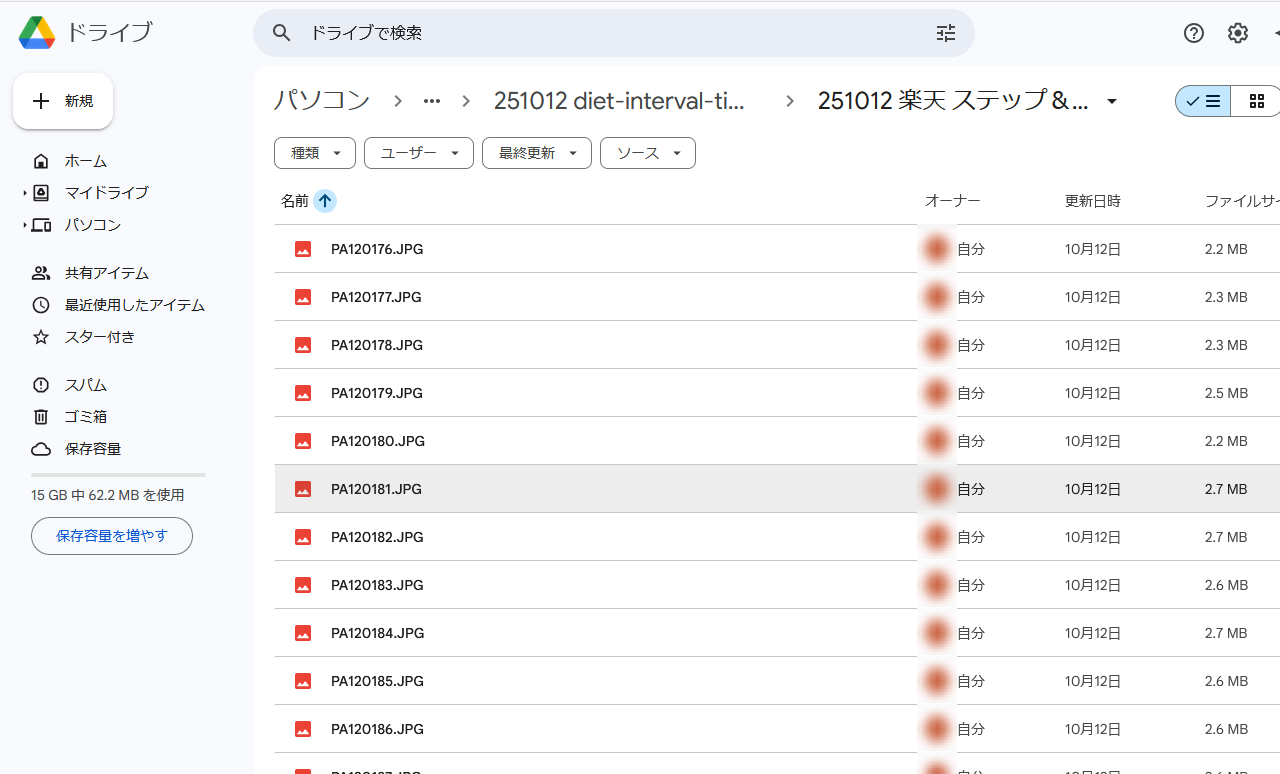Click the owner avatar on PA120179.JPG row
Screen dimensions: 1280x774
coord(937,393)
